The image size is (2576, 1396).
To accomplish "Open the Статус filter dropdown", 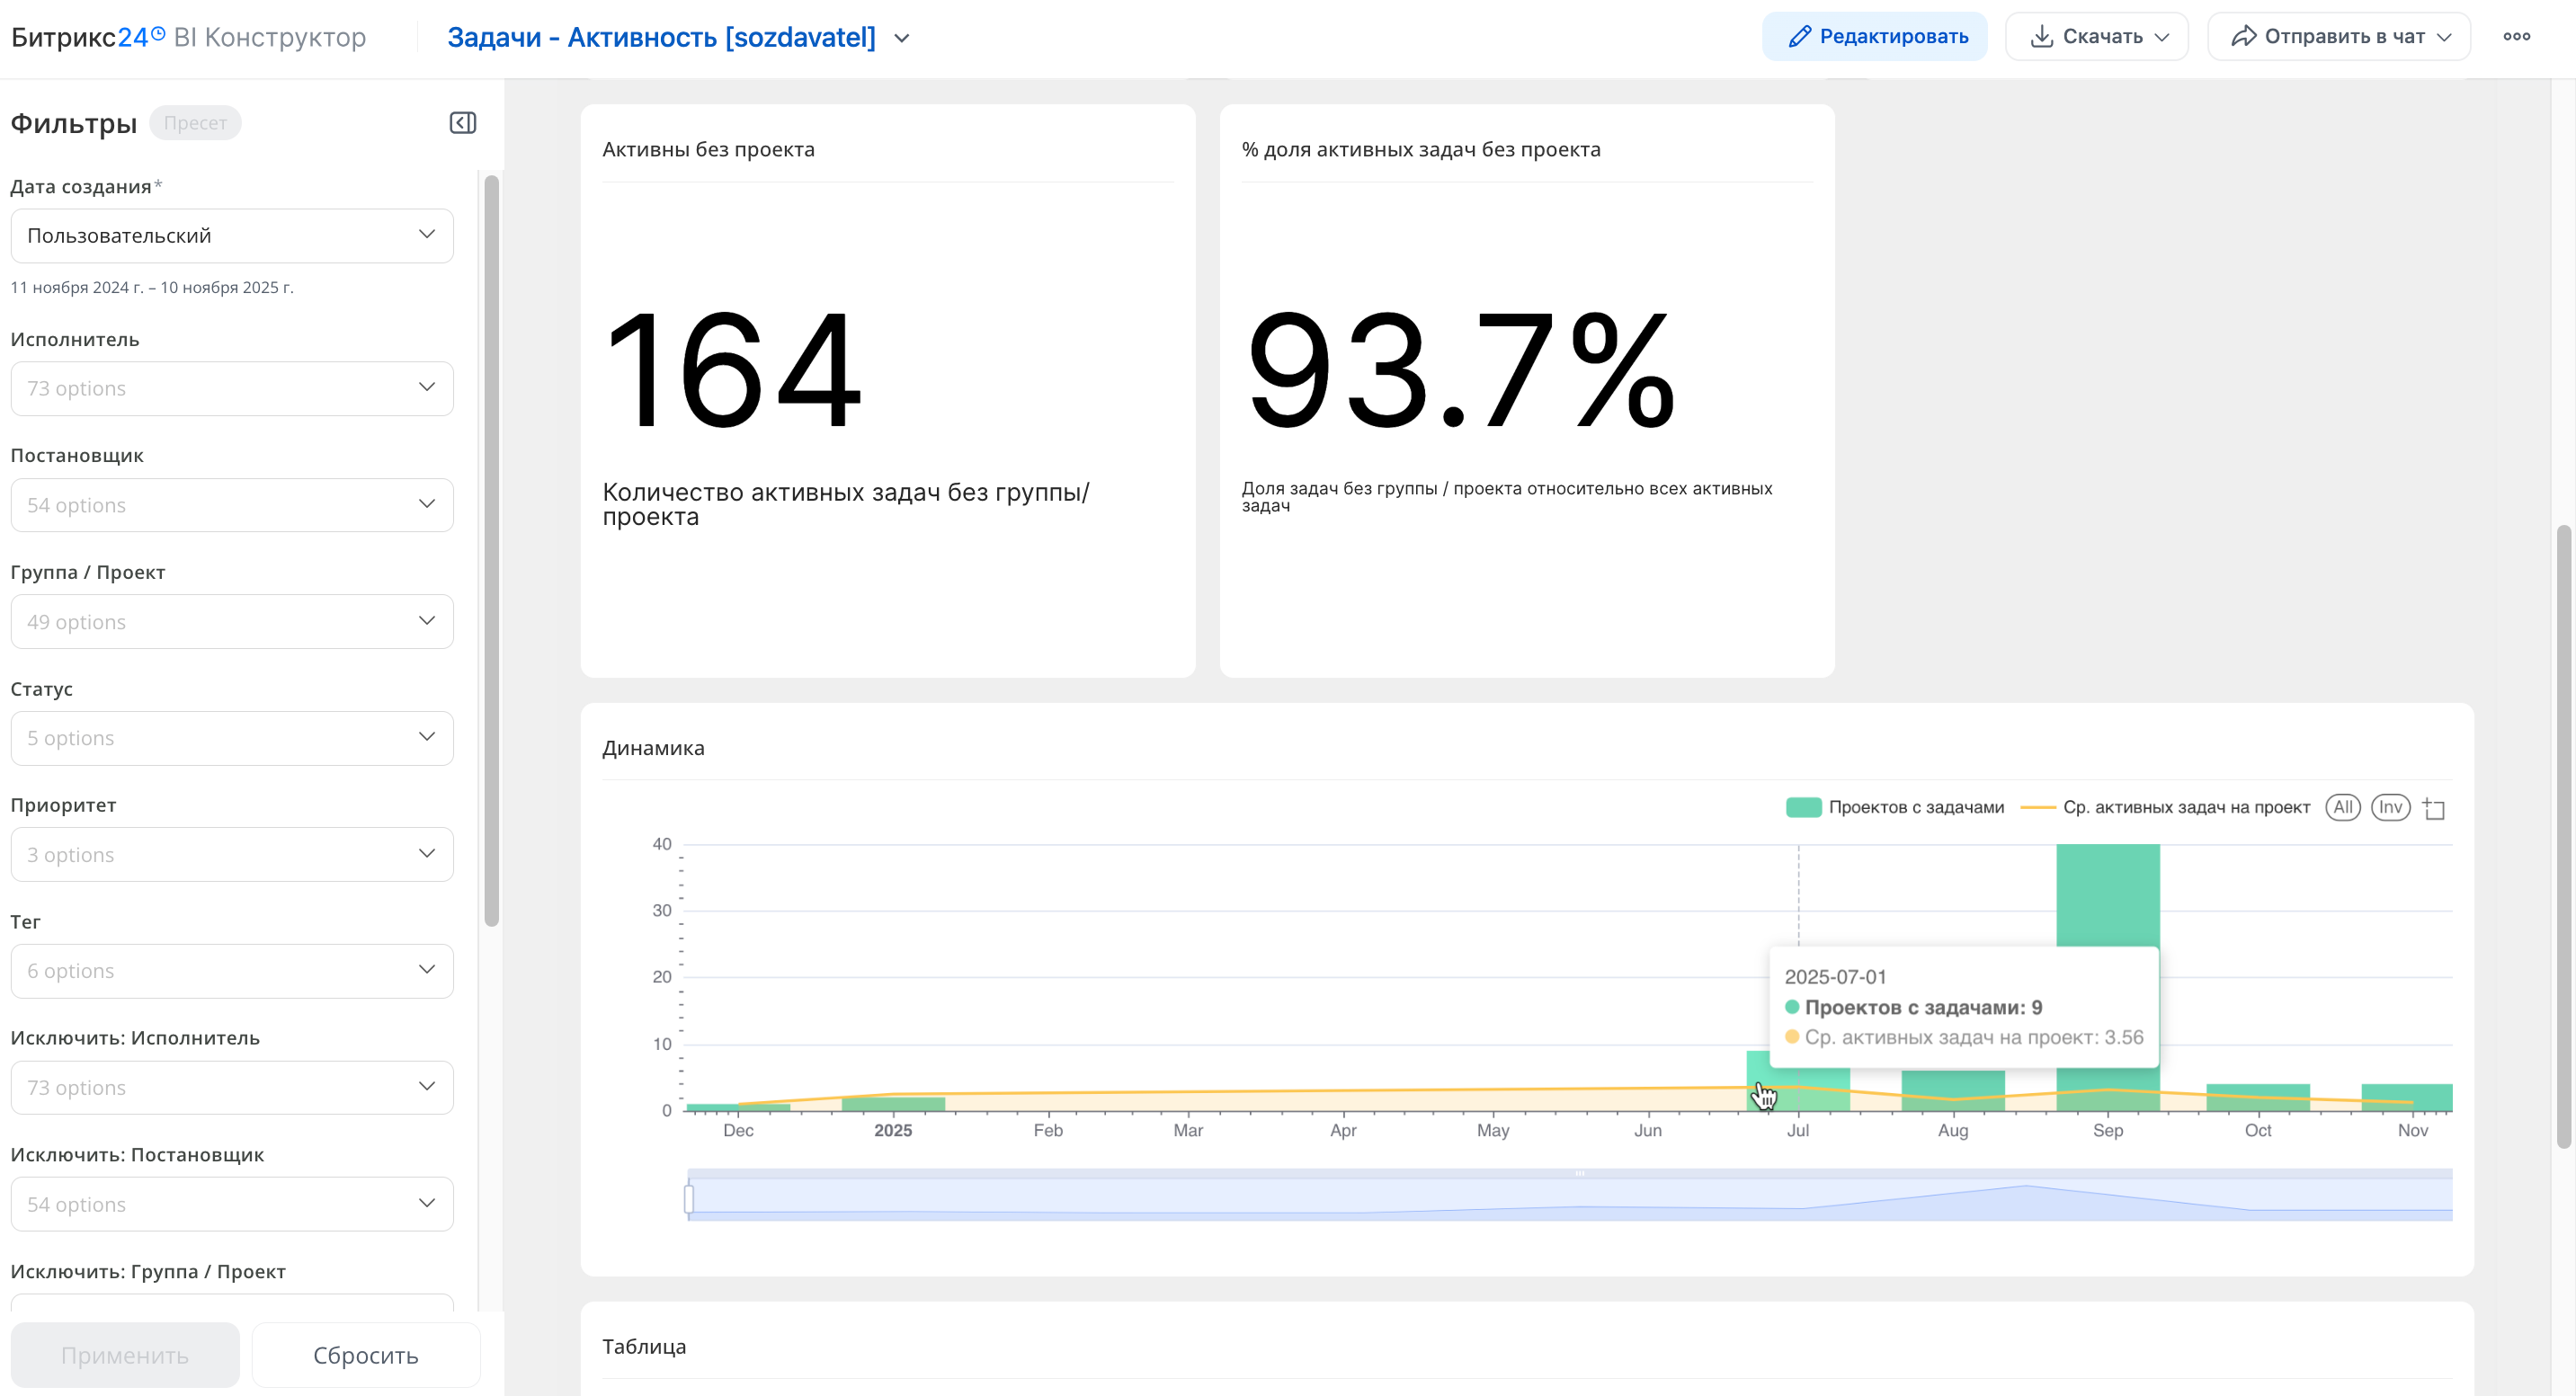I will (x=232, y=738).
